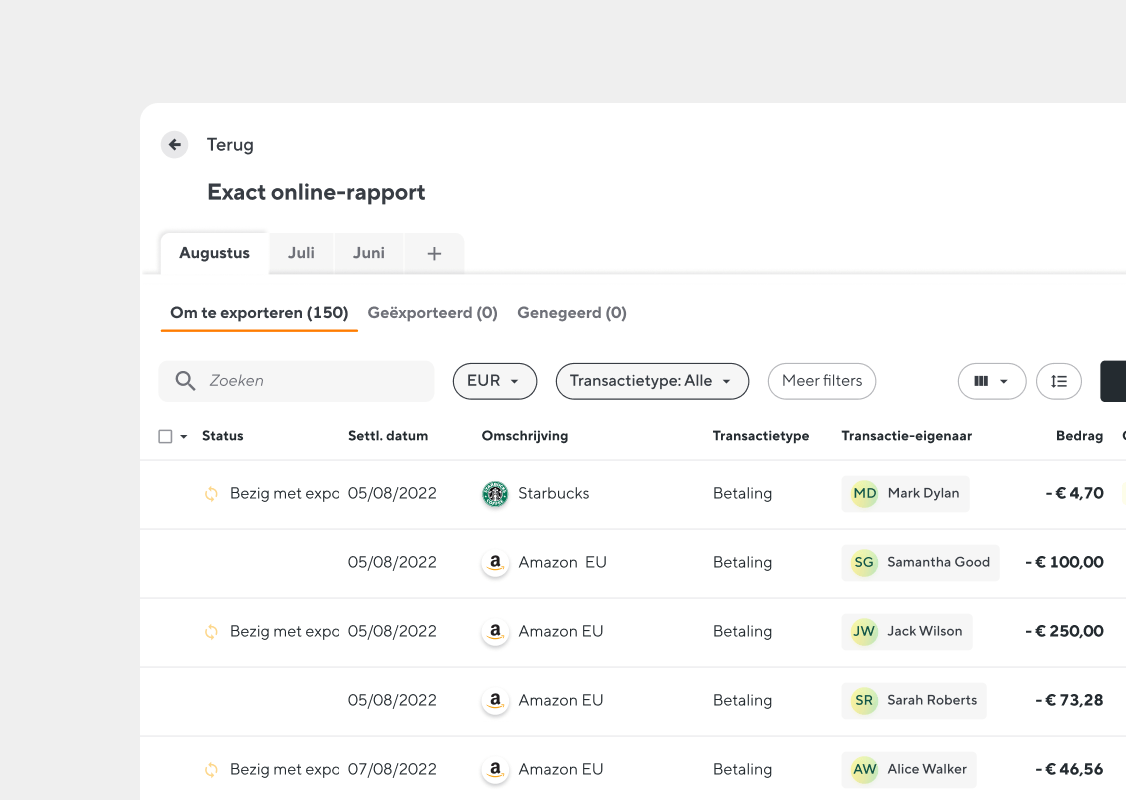Add a new month tab with plus icon
The height and width of the screenshot is (800, 1126).
434,254
